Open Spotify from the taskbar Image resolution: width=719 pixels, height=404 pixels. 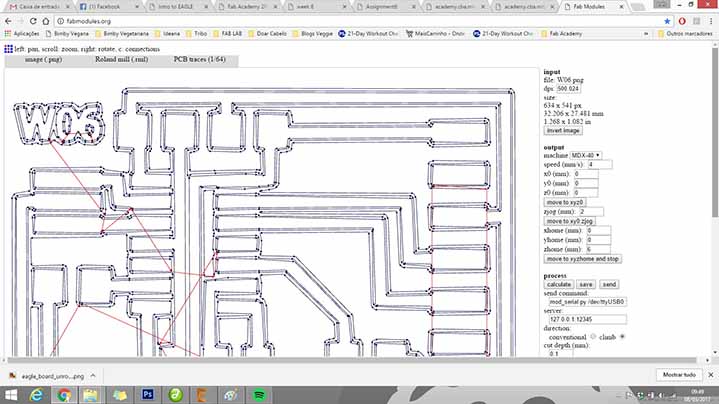[x=259, y=395]
